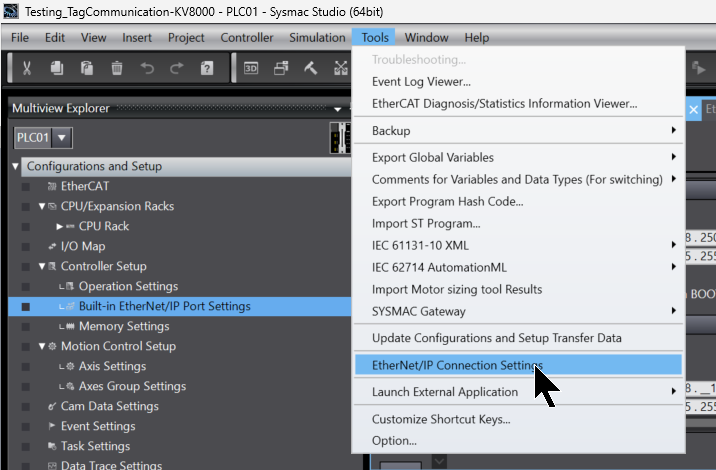This screenshot has height=470, width=716.
Task: Select Event Settings tree item
Action: pos(98,426)
